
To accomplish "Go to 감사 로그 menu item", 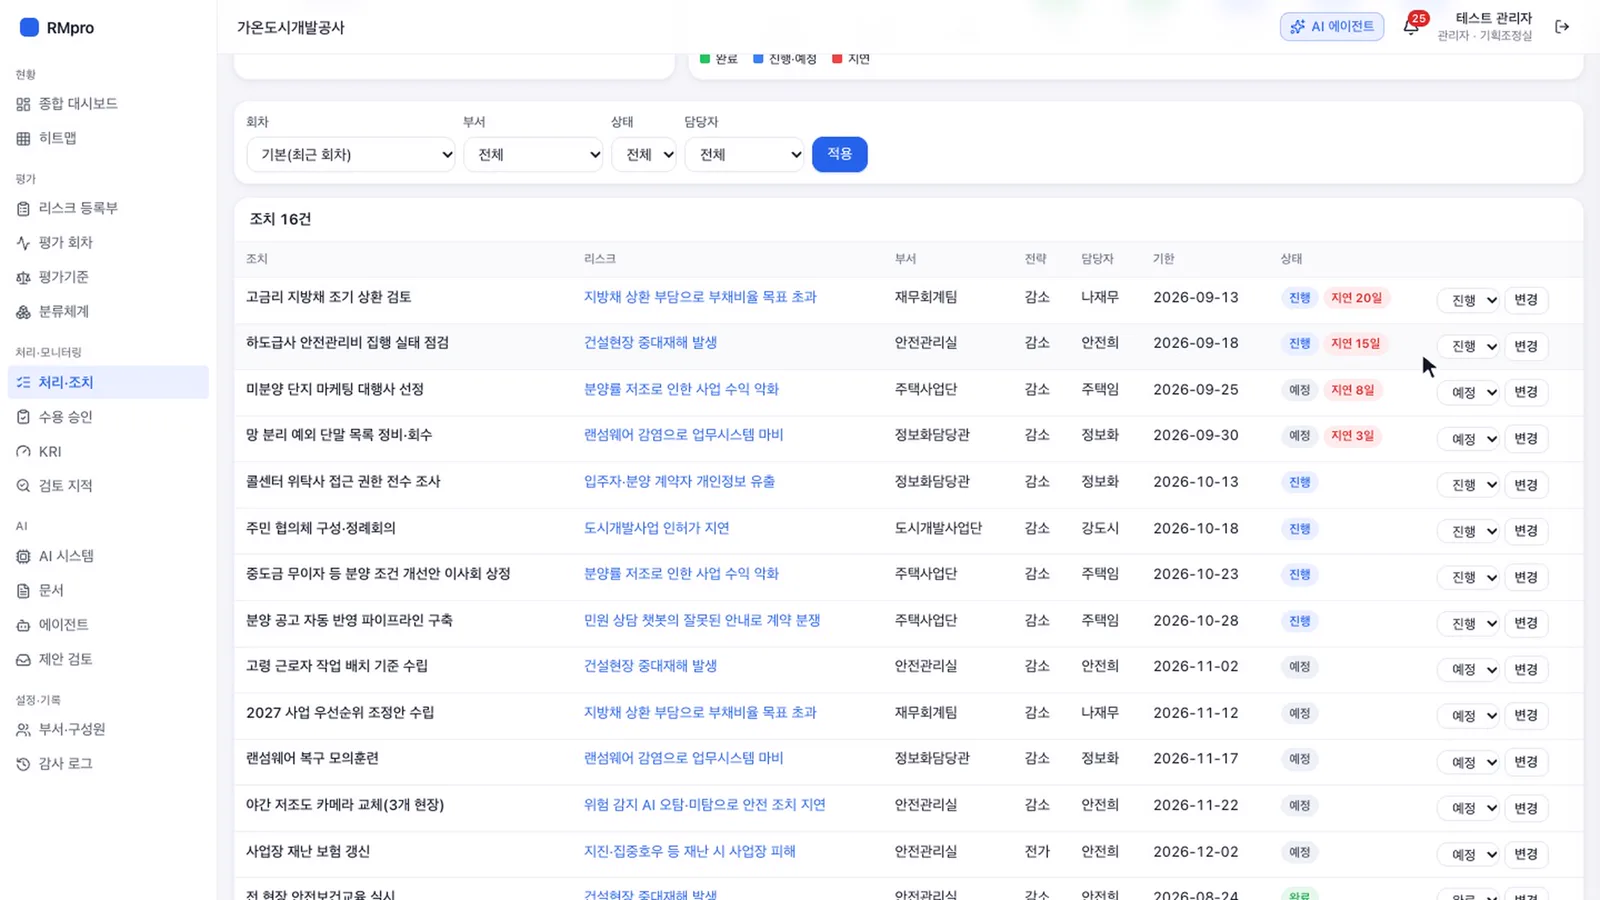I will (x=108, y=764).
